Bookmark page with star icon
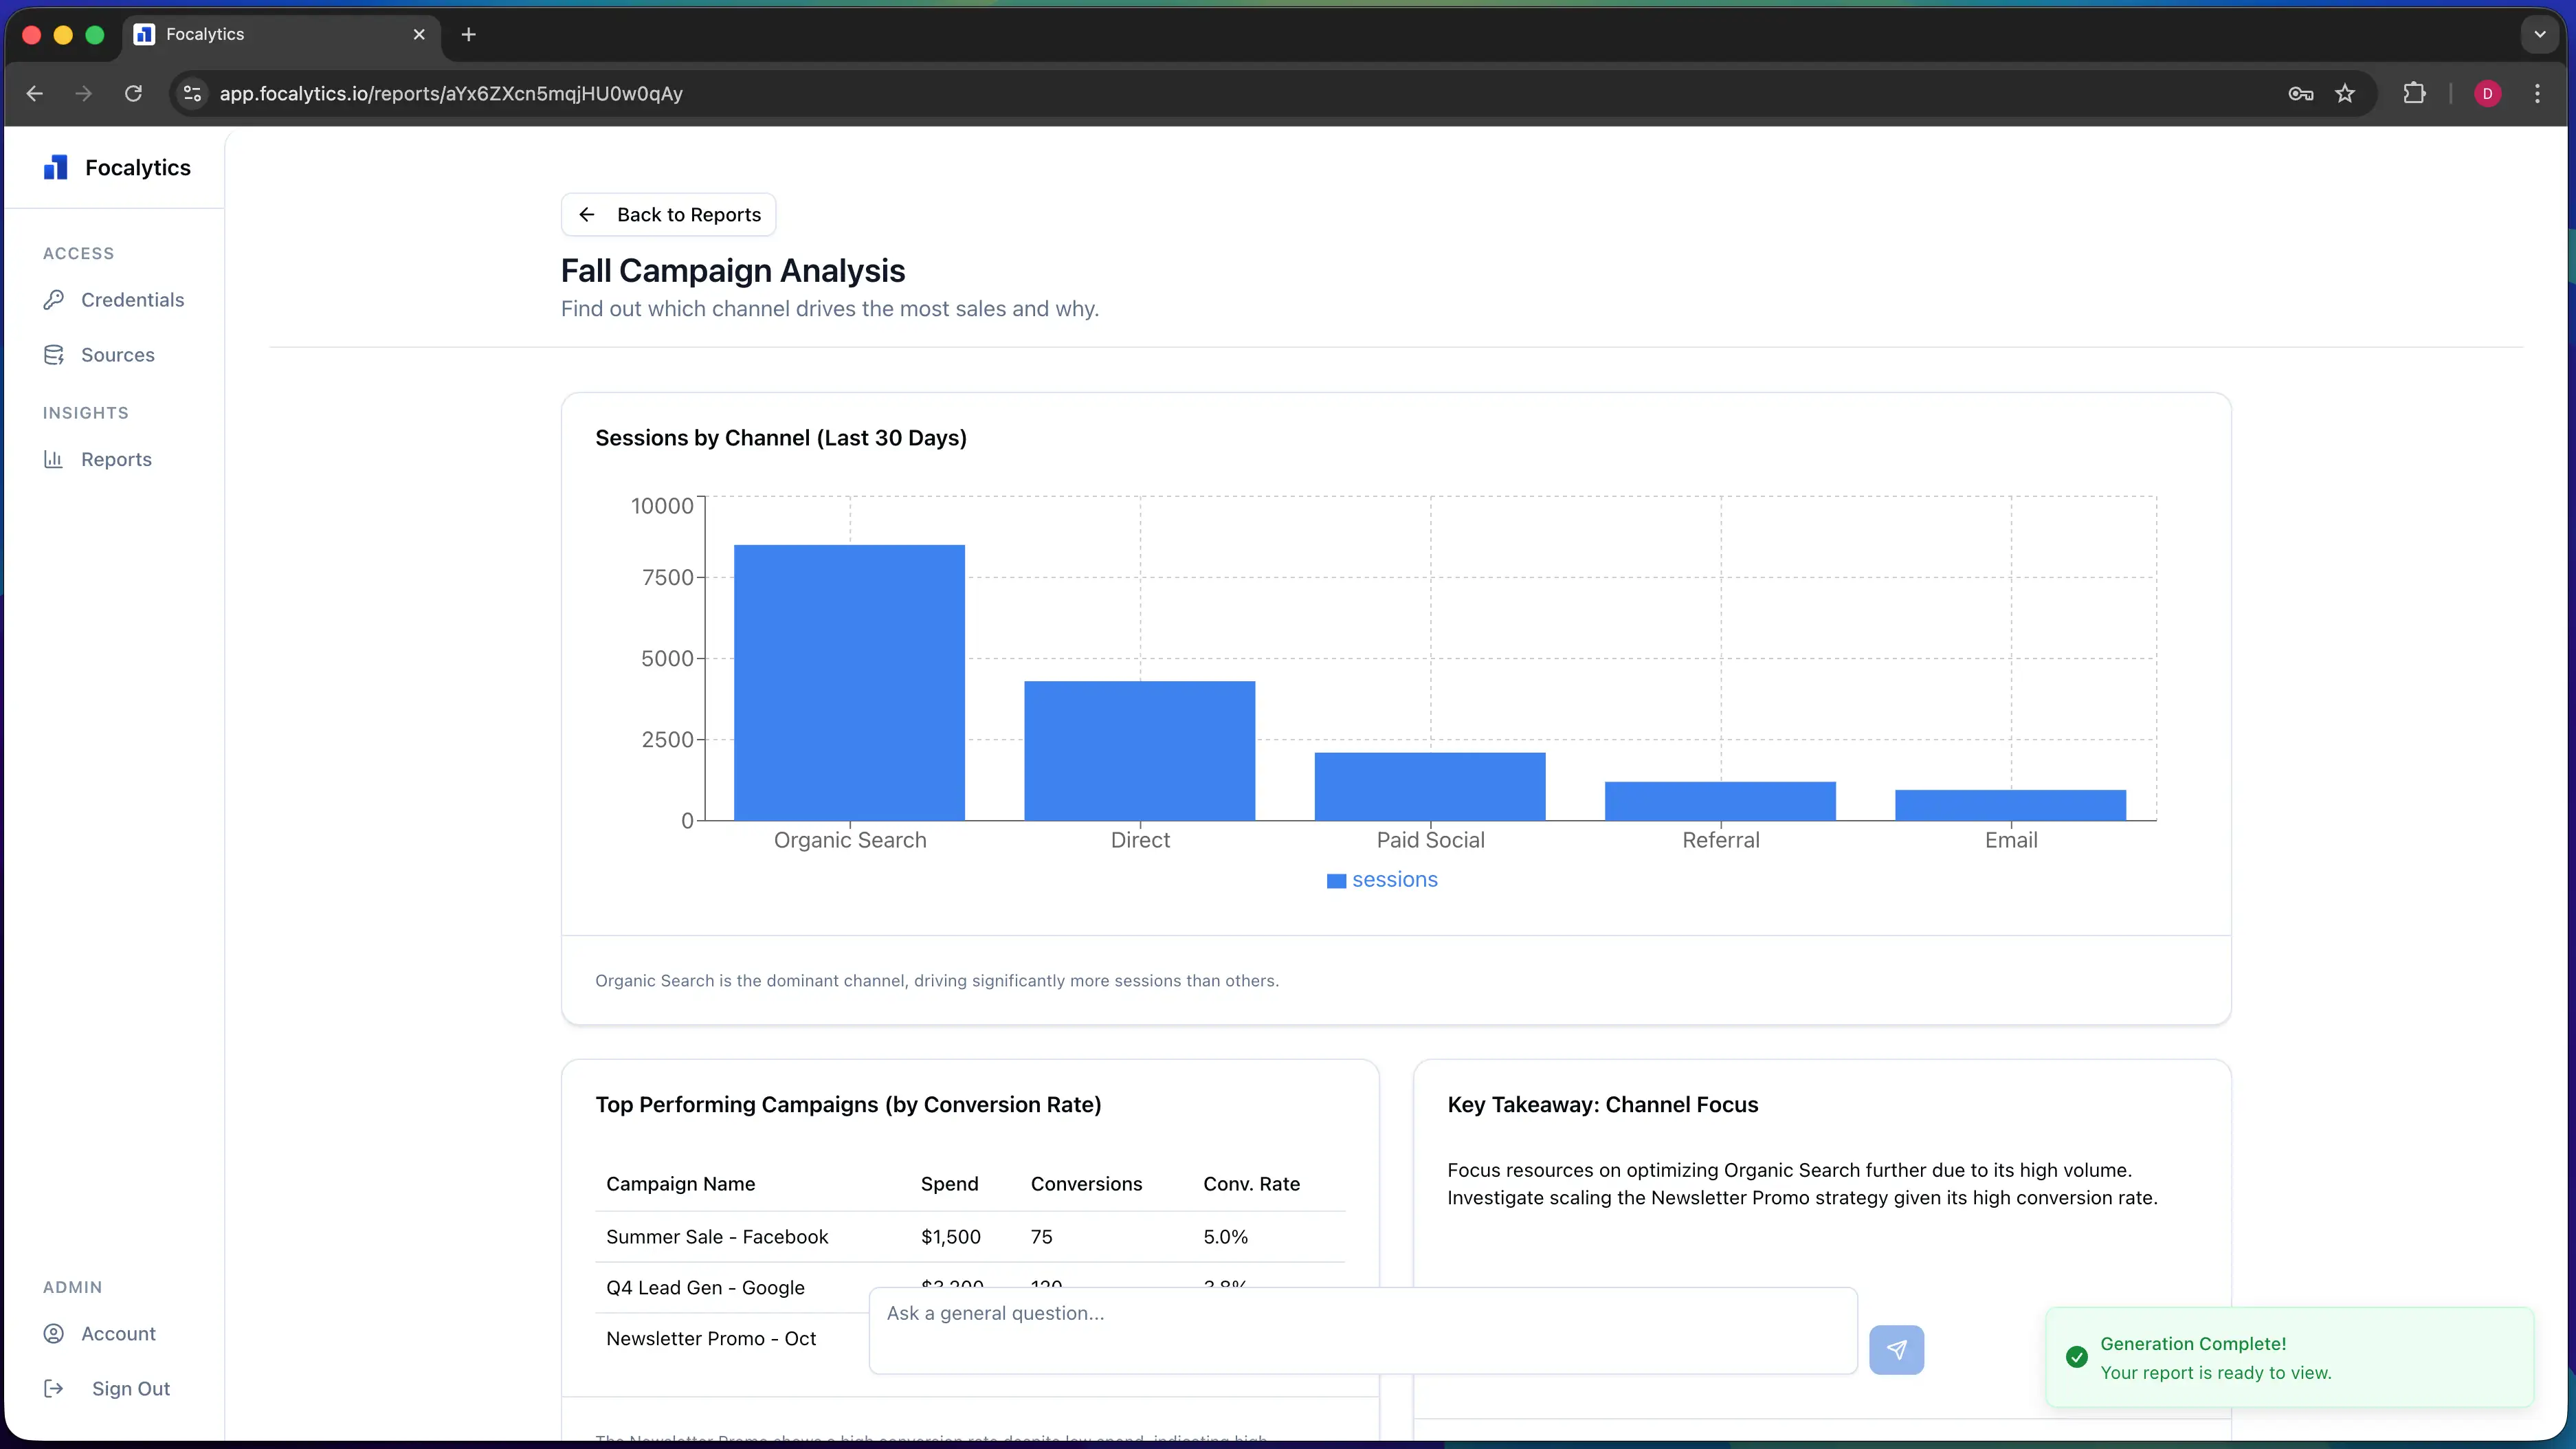Viewport: 2576px width, 1449px height. coord(2345,93)
